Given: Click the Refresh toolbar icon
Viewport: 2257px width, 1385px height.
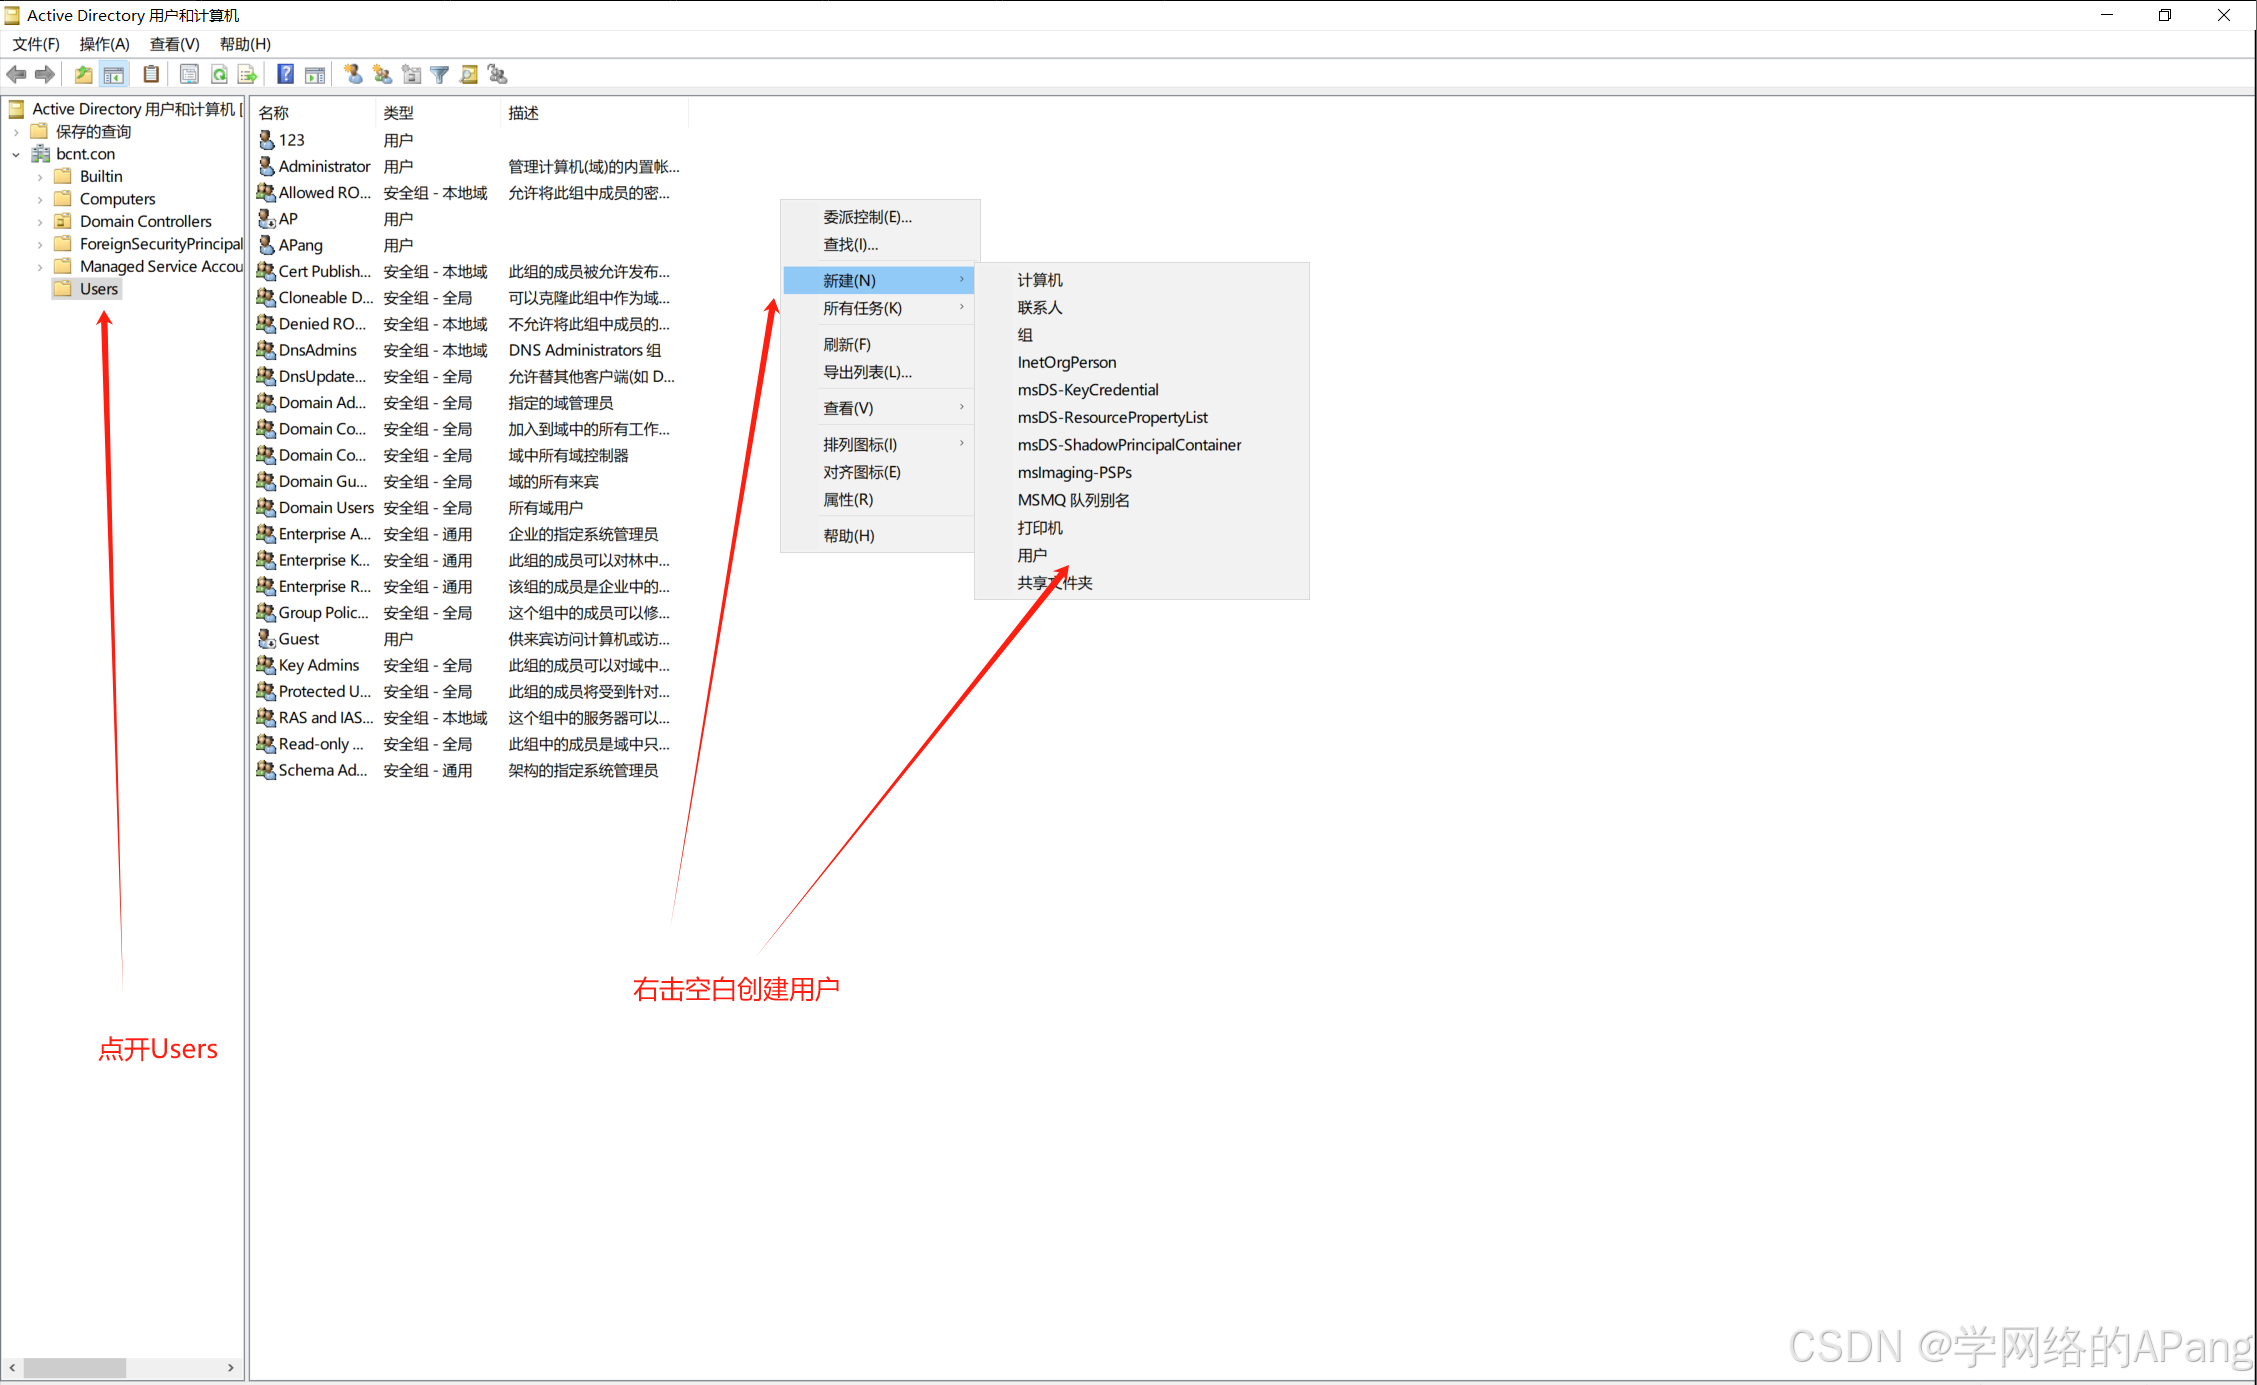Looking at the screenshot, I should pos(219,75).
